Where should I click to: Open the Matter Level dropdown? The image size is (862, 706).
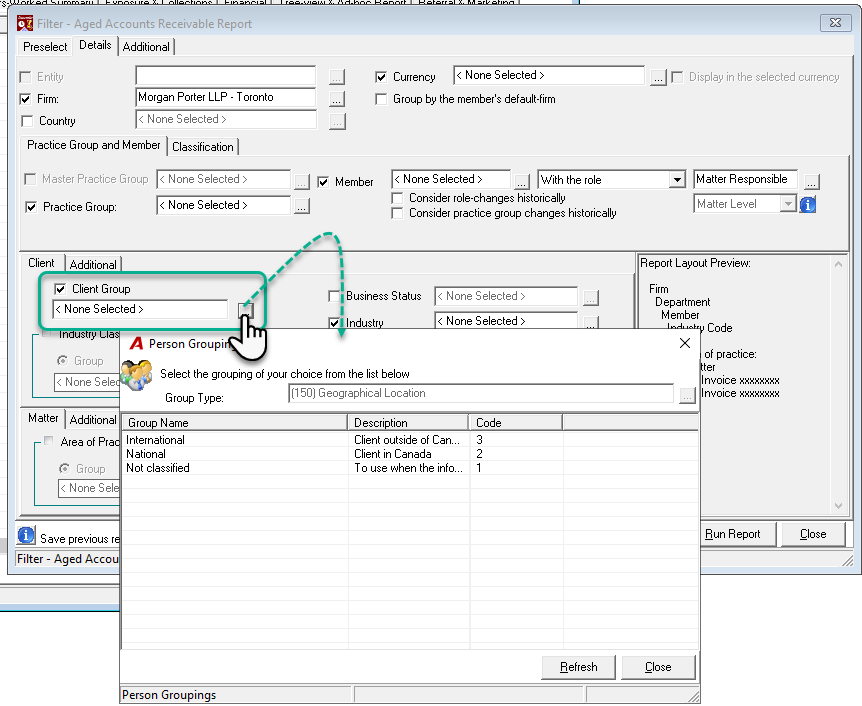pos(788,204)
